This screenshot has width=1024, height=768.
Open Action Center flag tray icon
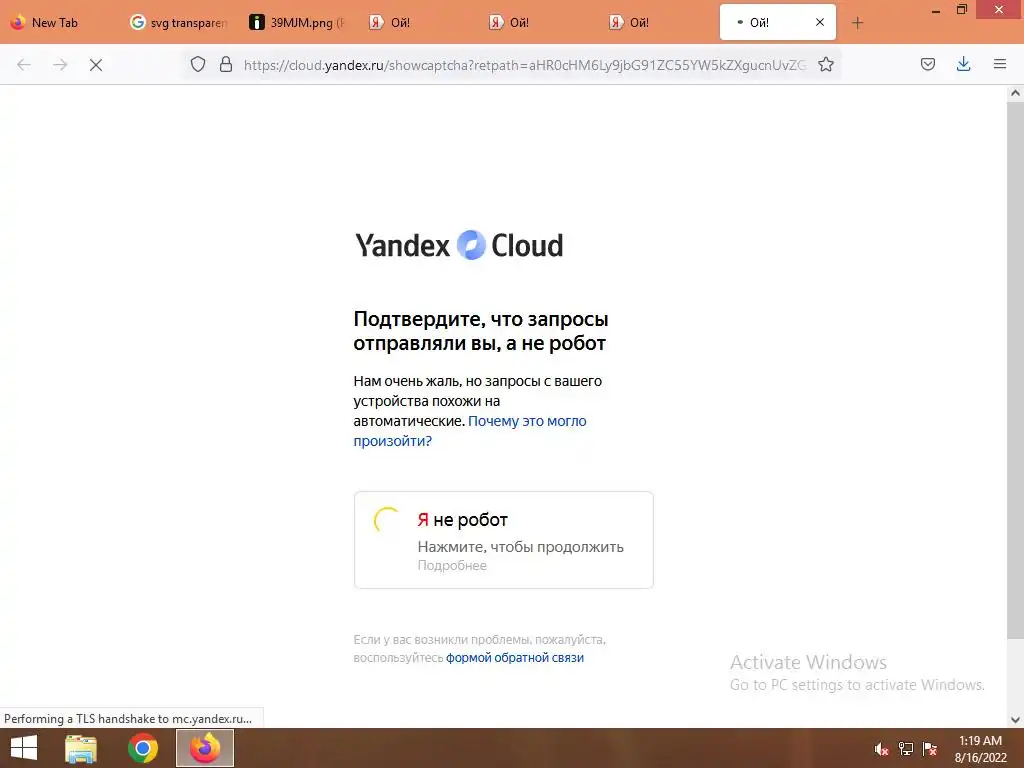929,749
